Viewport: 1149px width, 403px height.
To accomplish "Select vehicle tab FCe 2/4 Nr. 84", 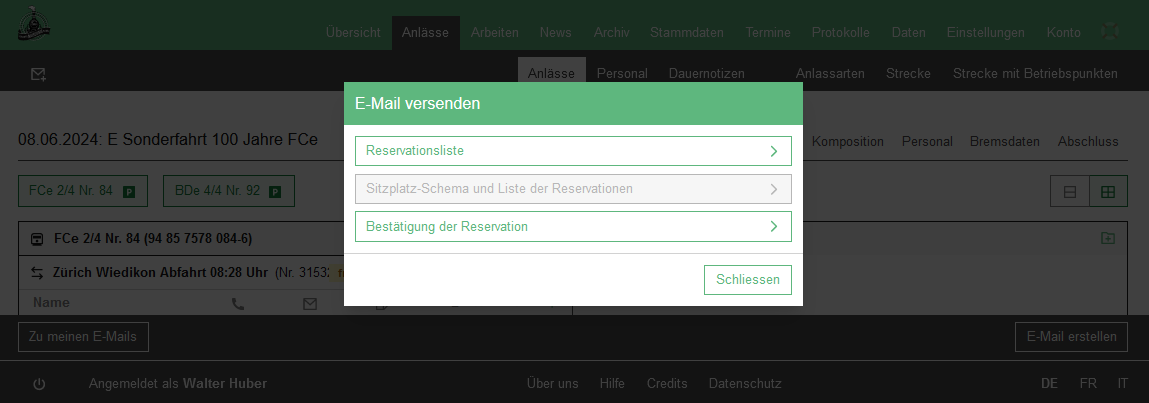I will [x=83, y=191].
